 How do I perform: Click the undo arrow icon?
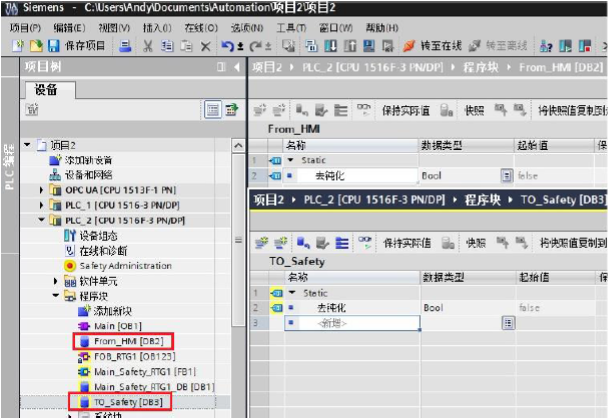click(228, 46)
